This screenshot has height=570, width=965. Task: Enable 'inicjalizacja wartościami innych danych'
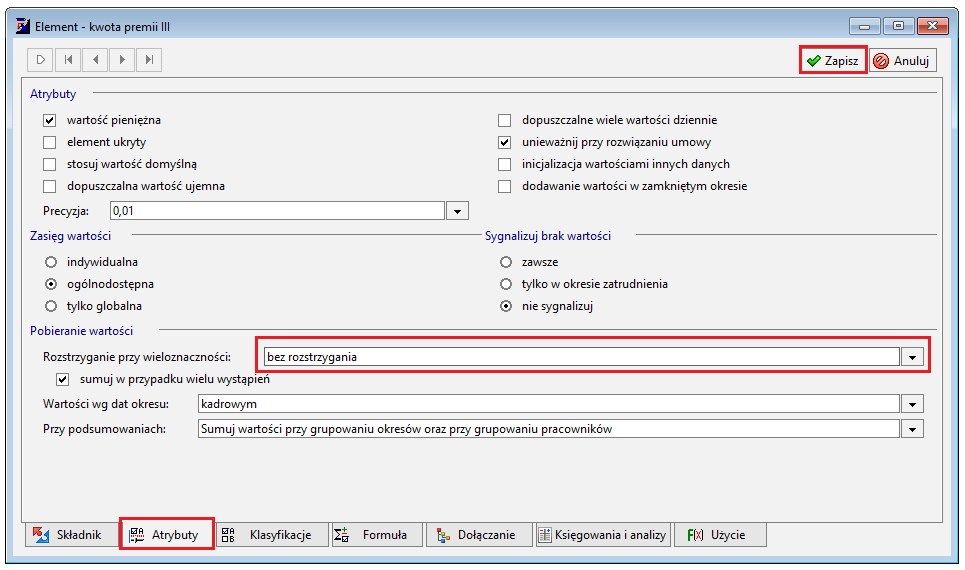[x=505, y=164]
